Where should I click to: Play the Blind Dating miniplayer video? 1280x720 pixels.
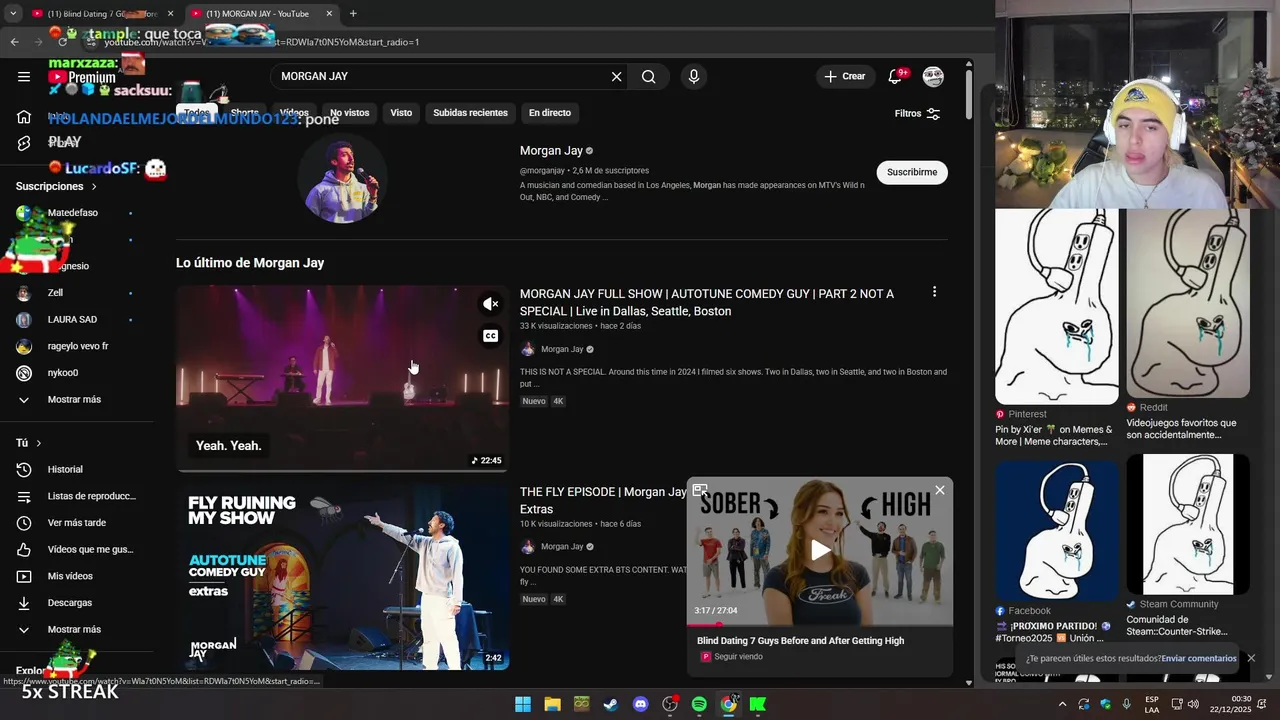point(820,550)
